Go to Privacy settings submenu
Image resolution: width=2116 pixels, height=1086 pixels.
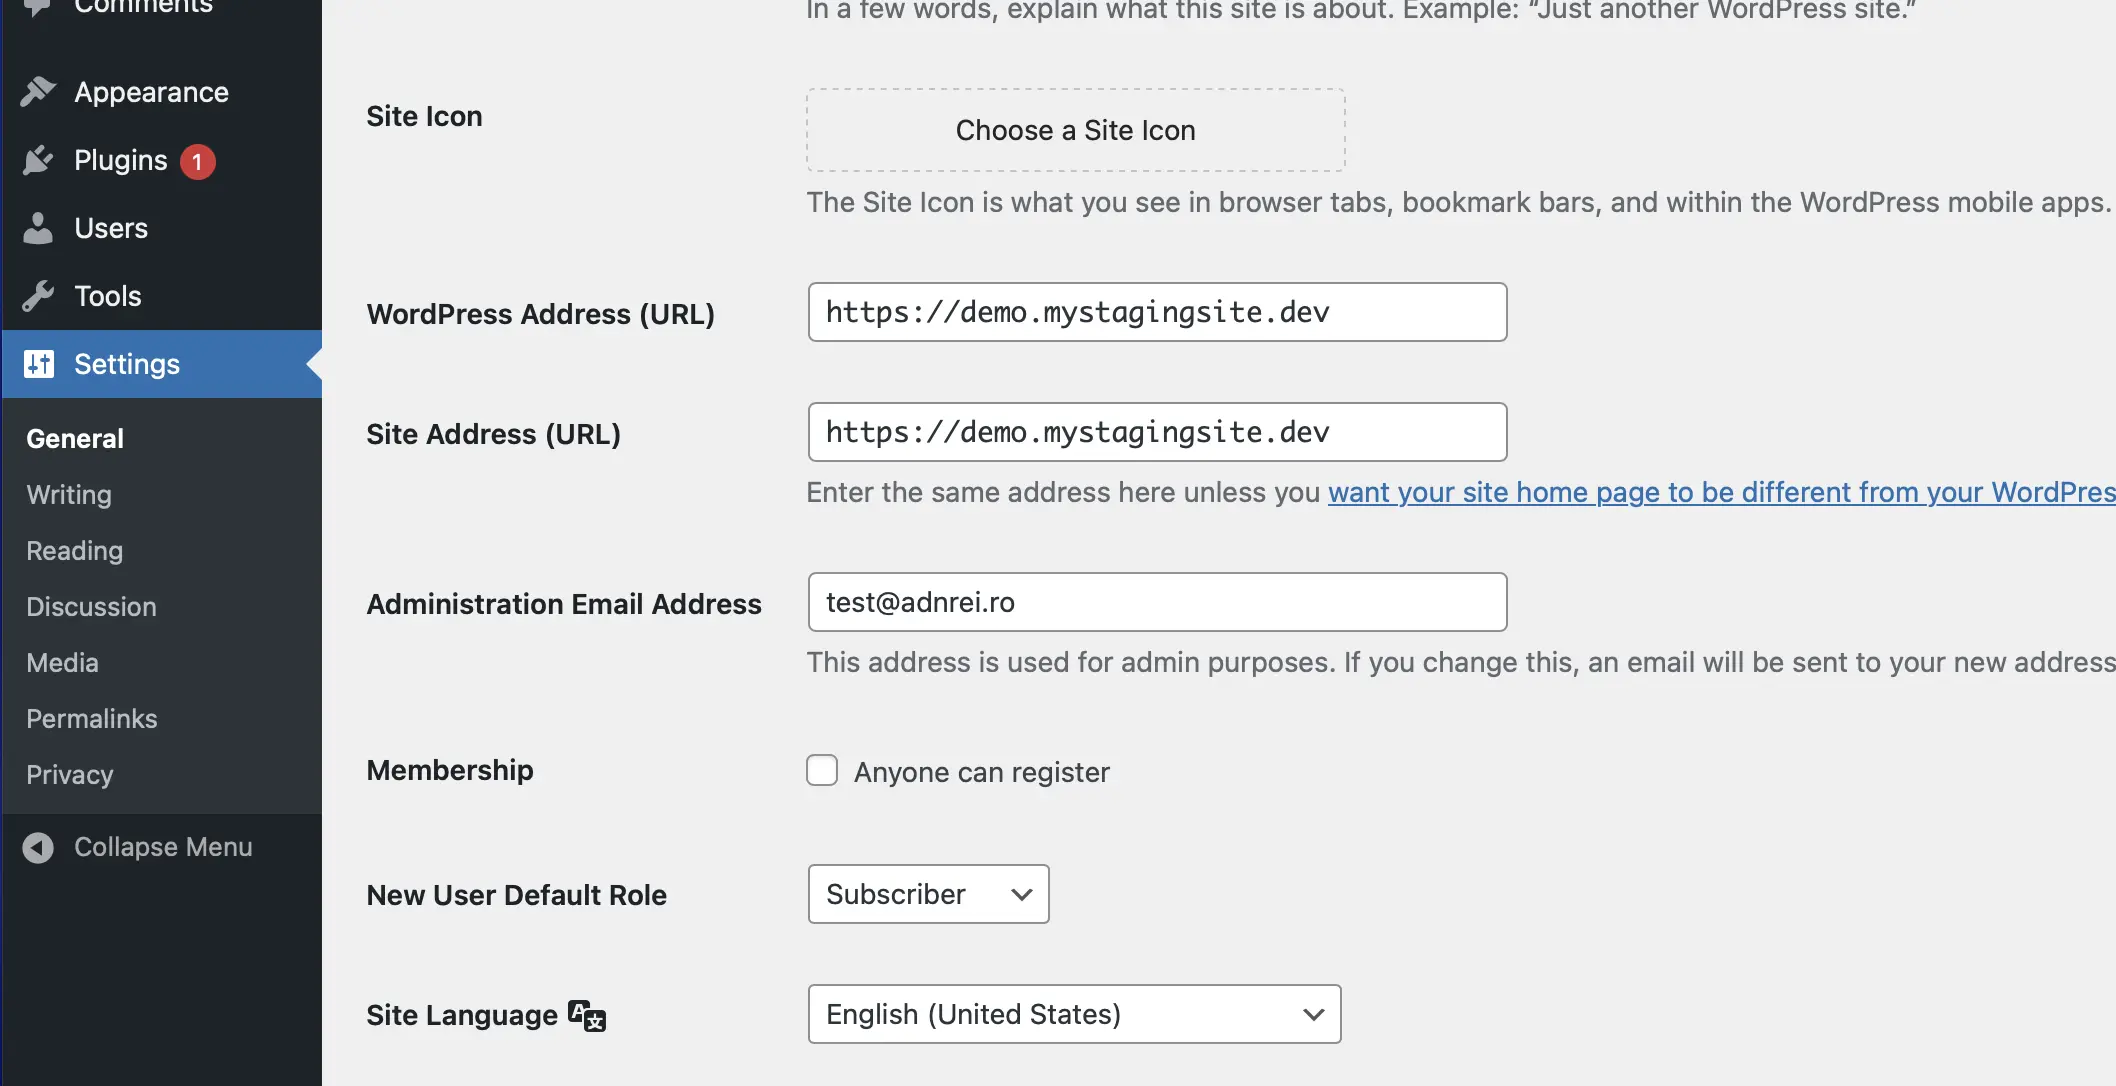[x=70, y=774]
